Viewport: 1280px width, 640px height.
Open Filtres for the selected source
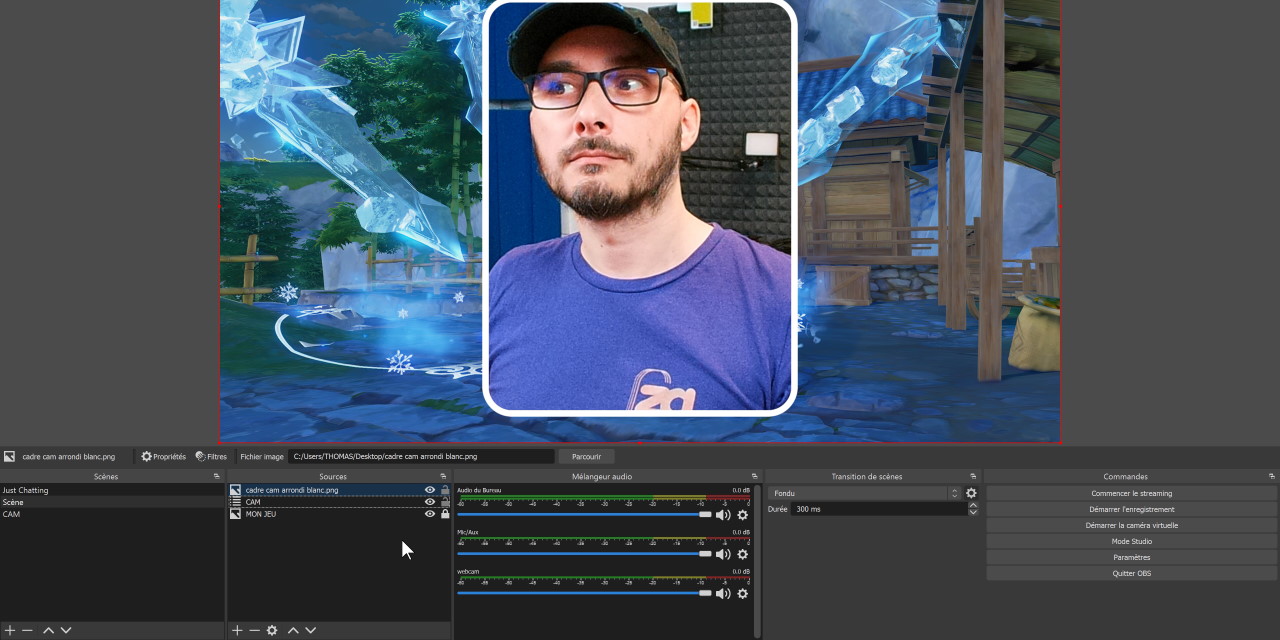point(211,456)
